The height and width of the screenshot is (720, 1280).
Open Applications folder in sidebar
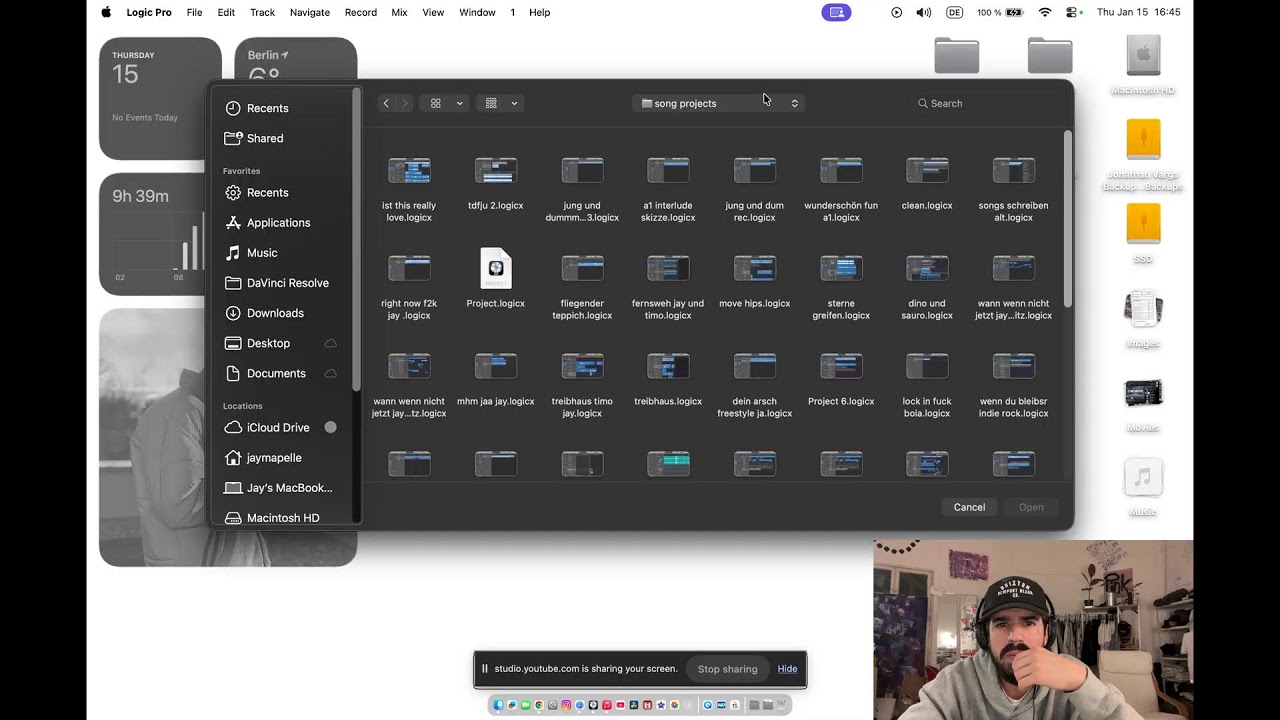pos(278,223)
